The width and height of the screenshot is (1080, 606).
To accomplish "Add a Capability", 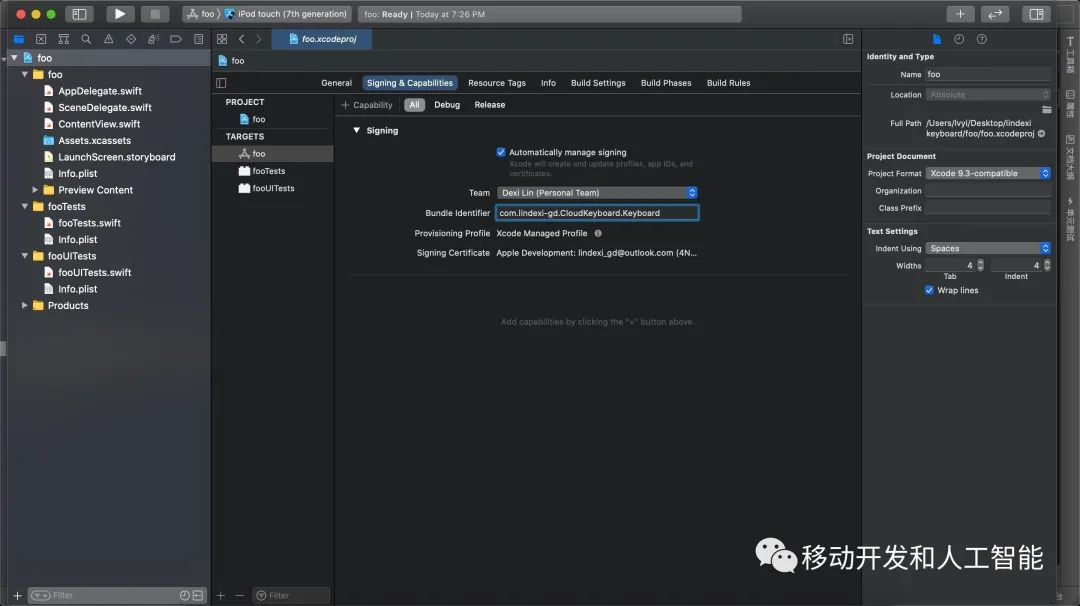I will click(x=366, y=105).
